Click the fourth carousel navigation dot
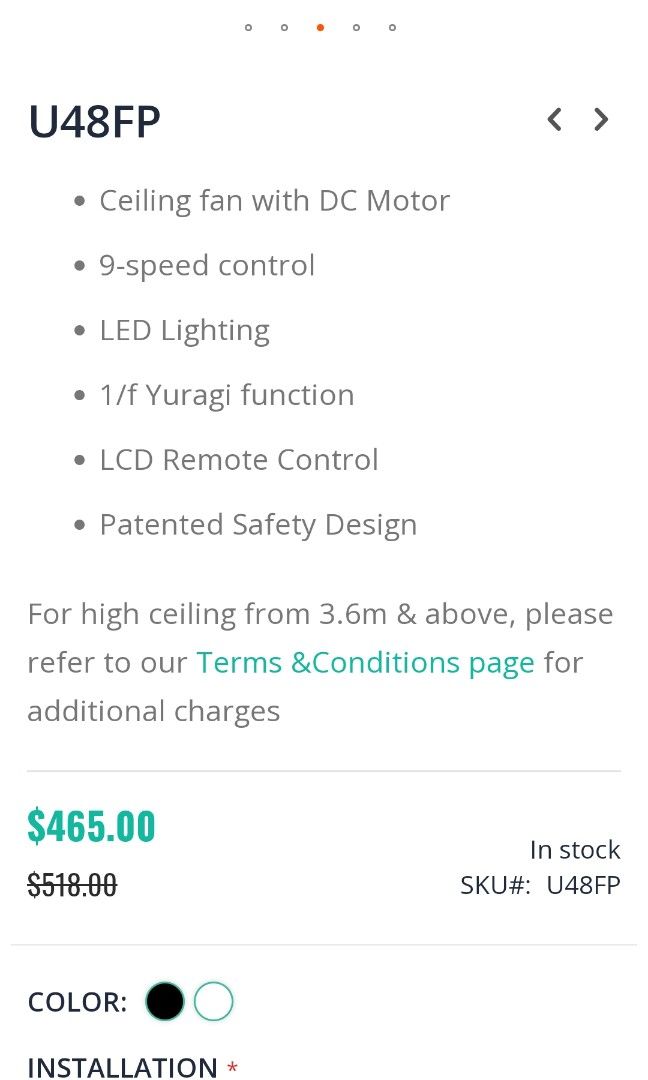 pyautogui.click(x=356, y=28)
